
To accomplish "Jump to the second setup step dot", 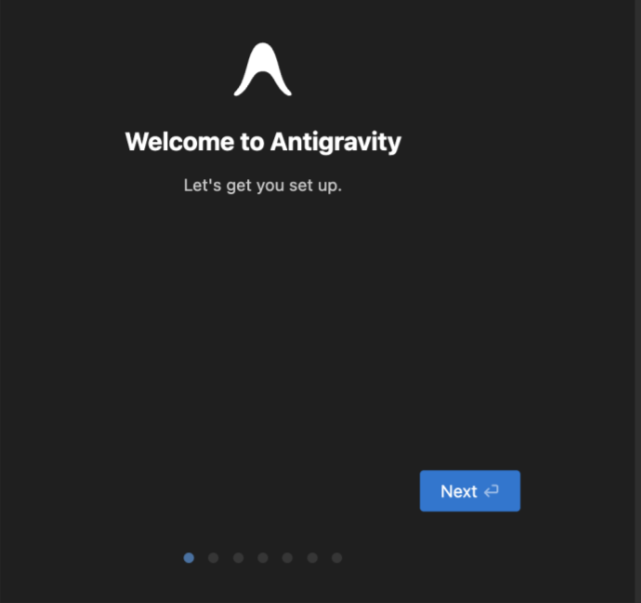I will pos(213,558).
